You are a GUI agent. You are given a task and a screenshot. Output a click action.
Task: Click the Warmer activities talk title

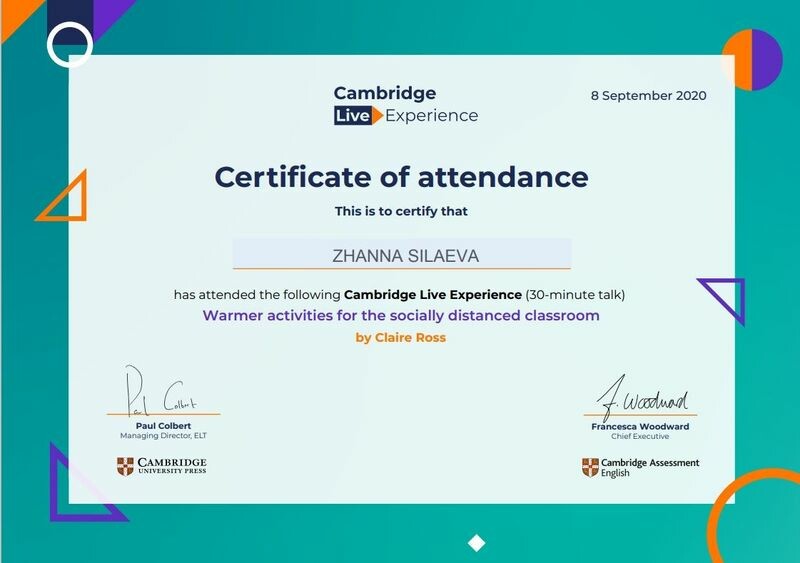(401, 316)
